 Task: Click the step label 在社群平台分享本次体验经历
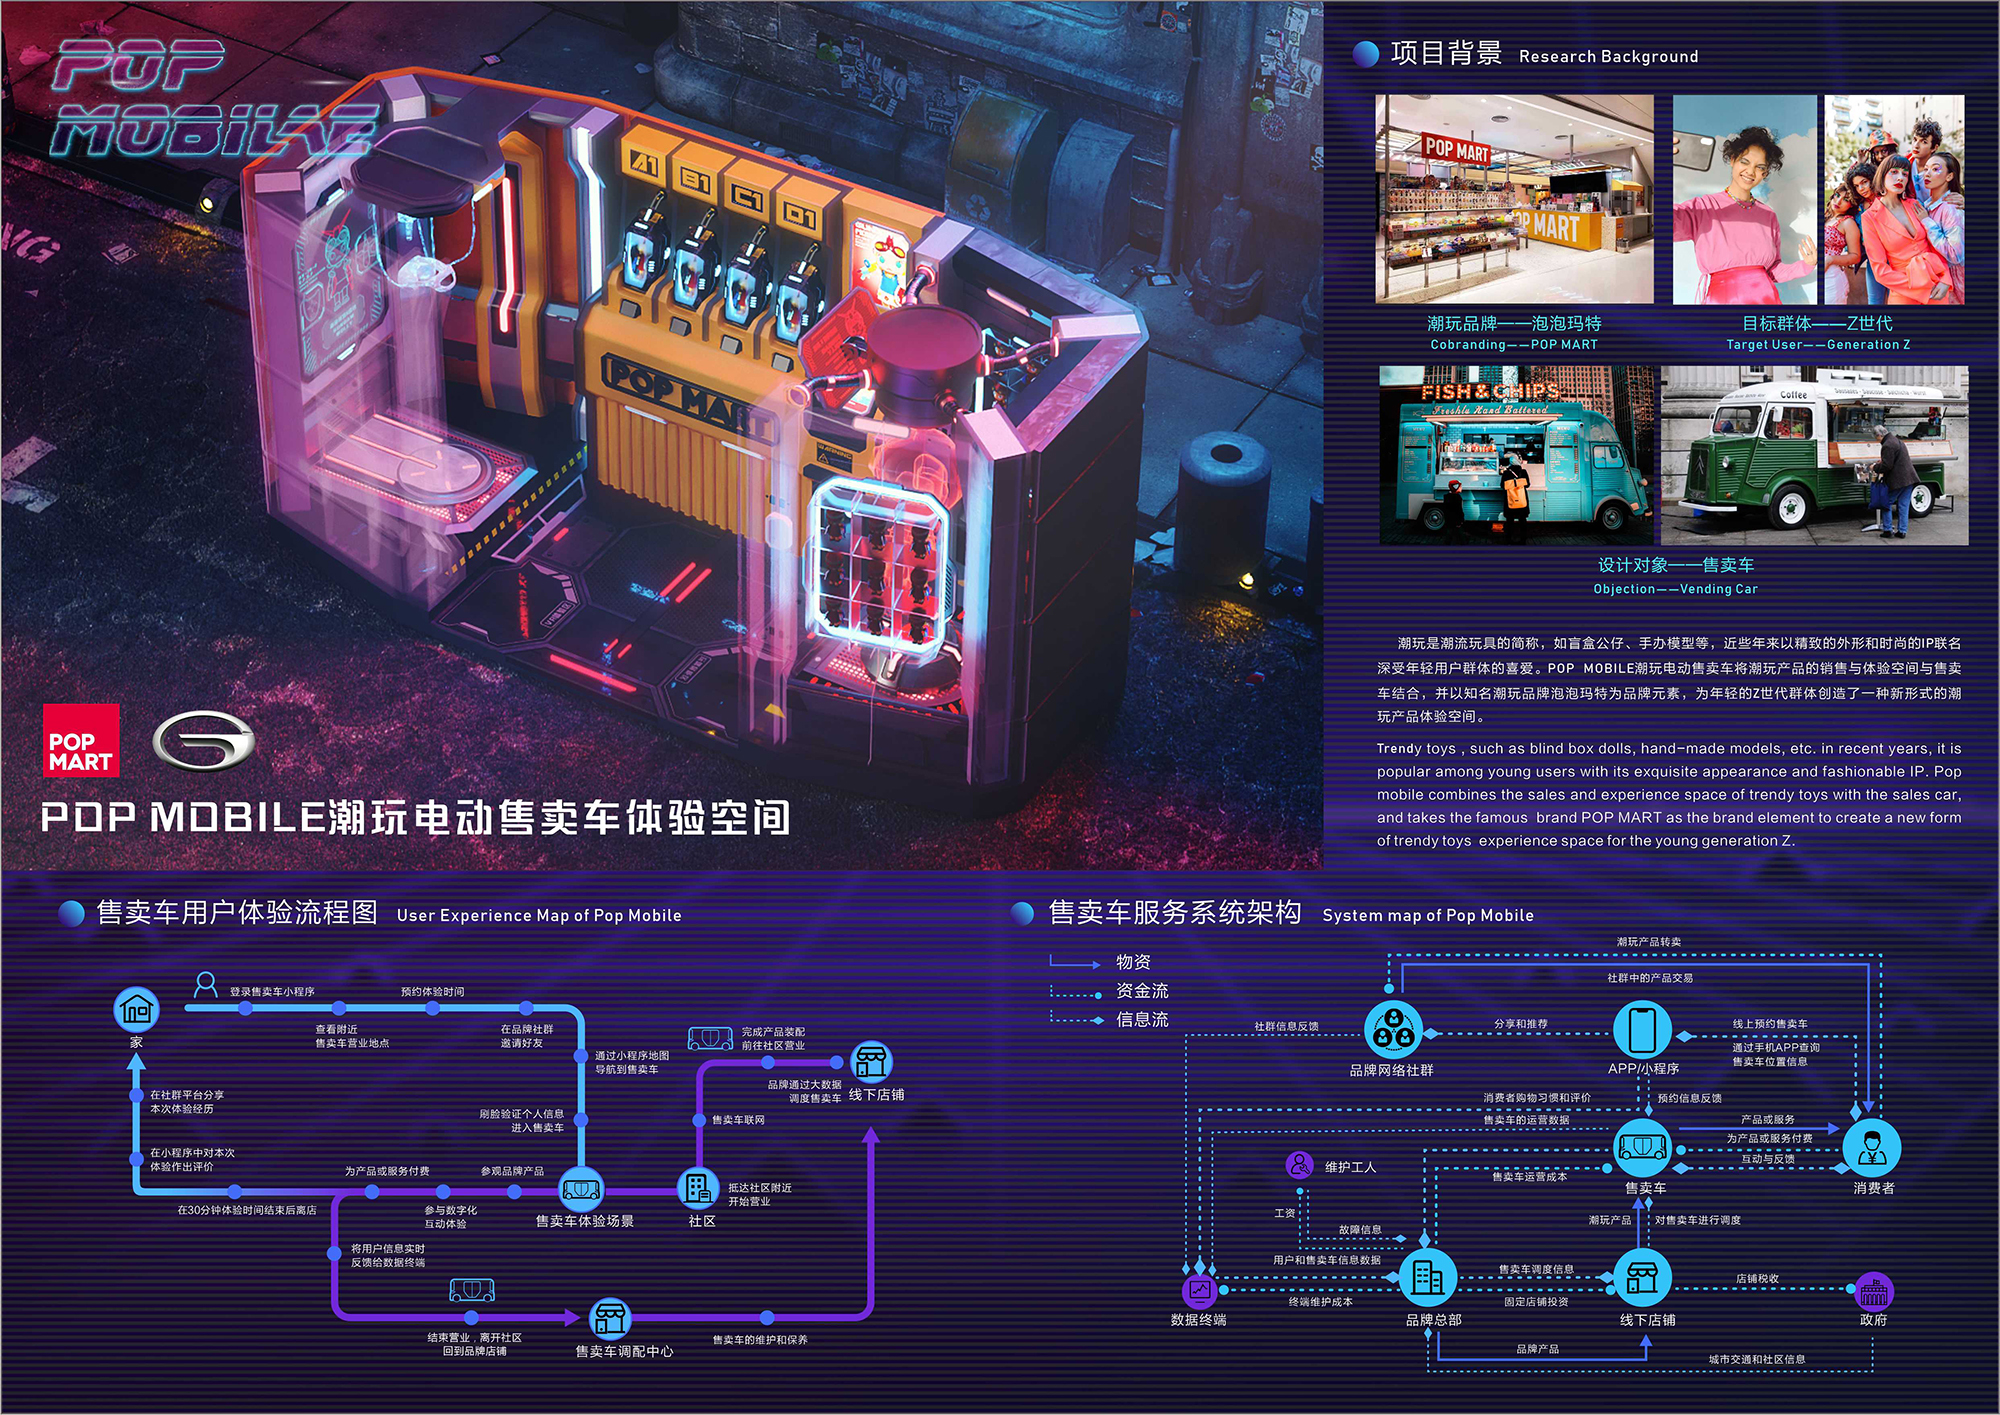point(187,1101)
